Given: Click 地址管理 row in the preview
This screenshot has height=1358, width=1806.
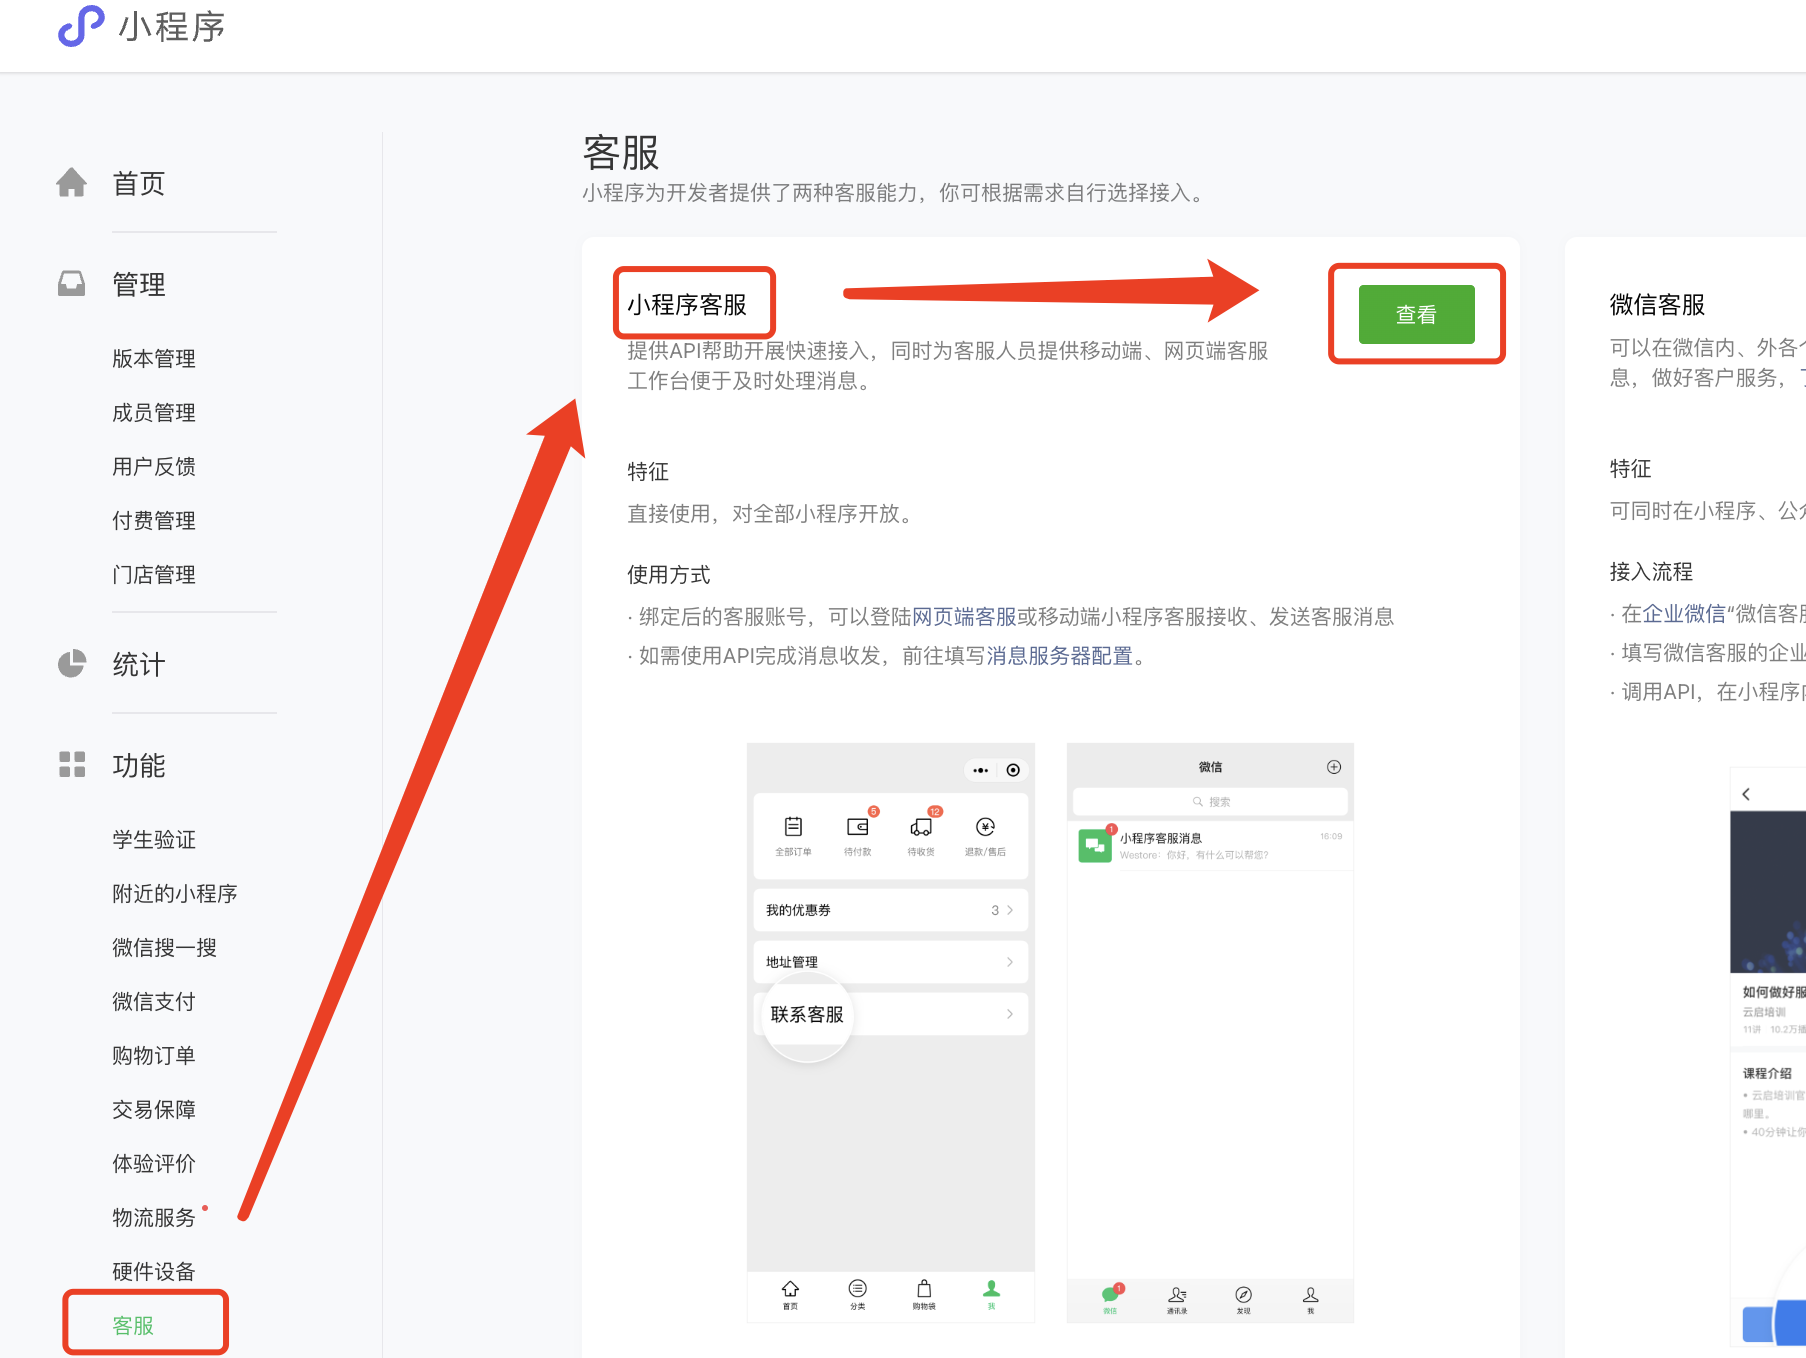Looking at the screenshot, I should tap(890, 962).
